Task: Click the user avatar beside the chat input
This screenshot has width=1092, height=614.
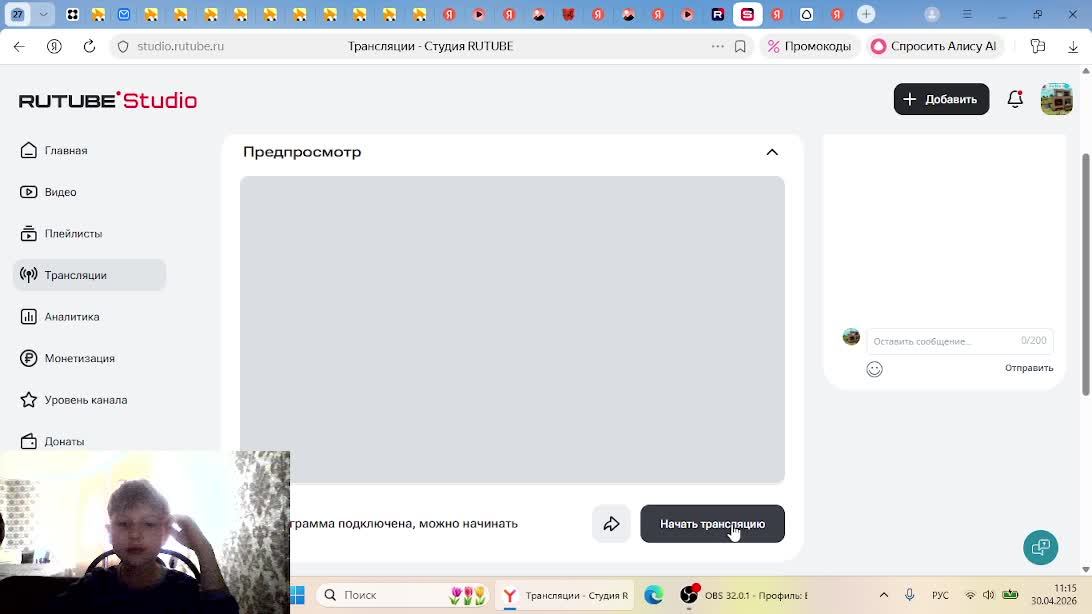Action: click(x=851, y=337)
